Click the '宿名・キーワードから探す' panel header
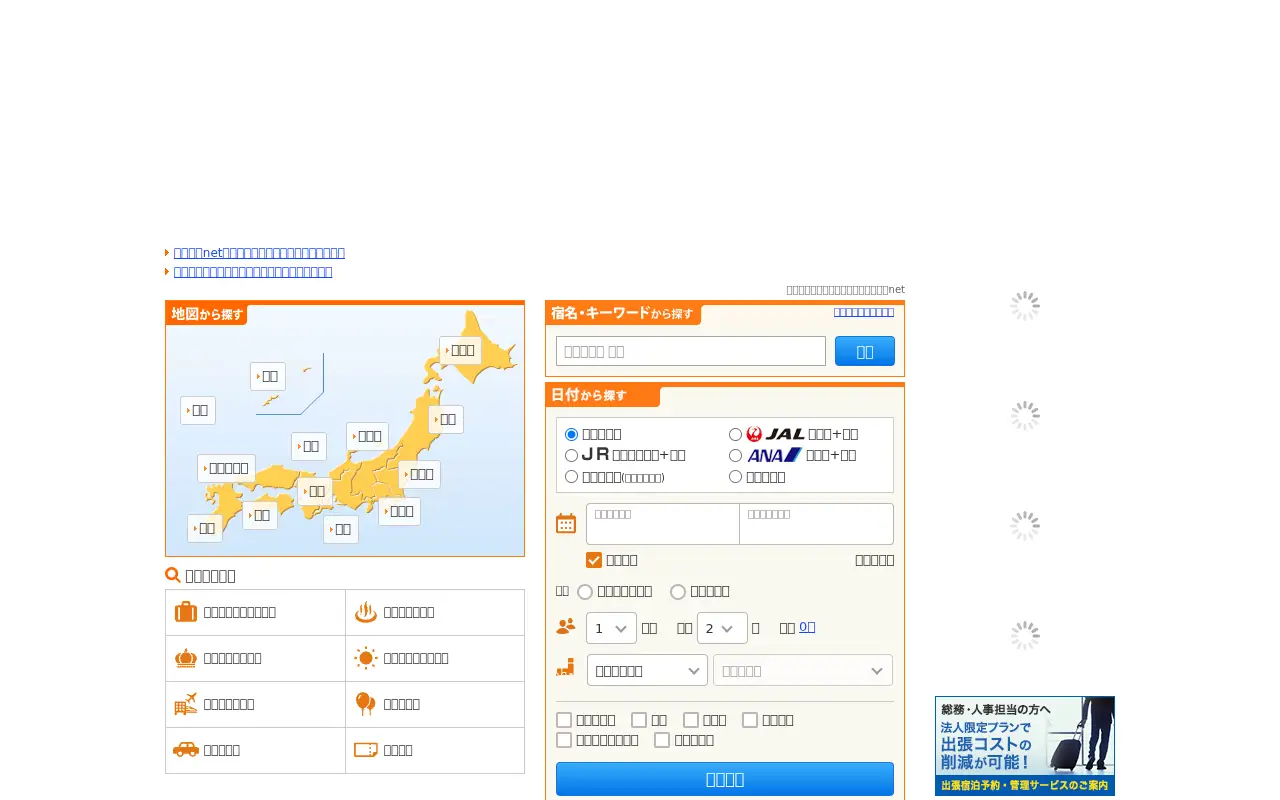This screenshot has width=1280, height=800. pos(623,314)
